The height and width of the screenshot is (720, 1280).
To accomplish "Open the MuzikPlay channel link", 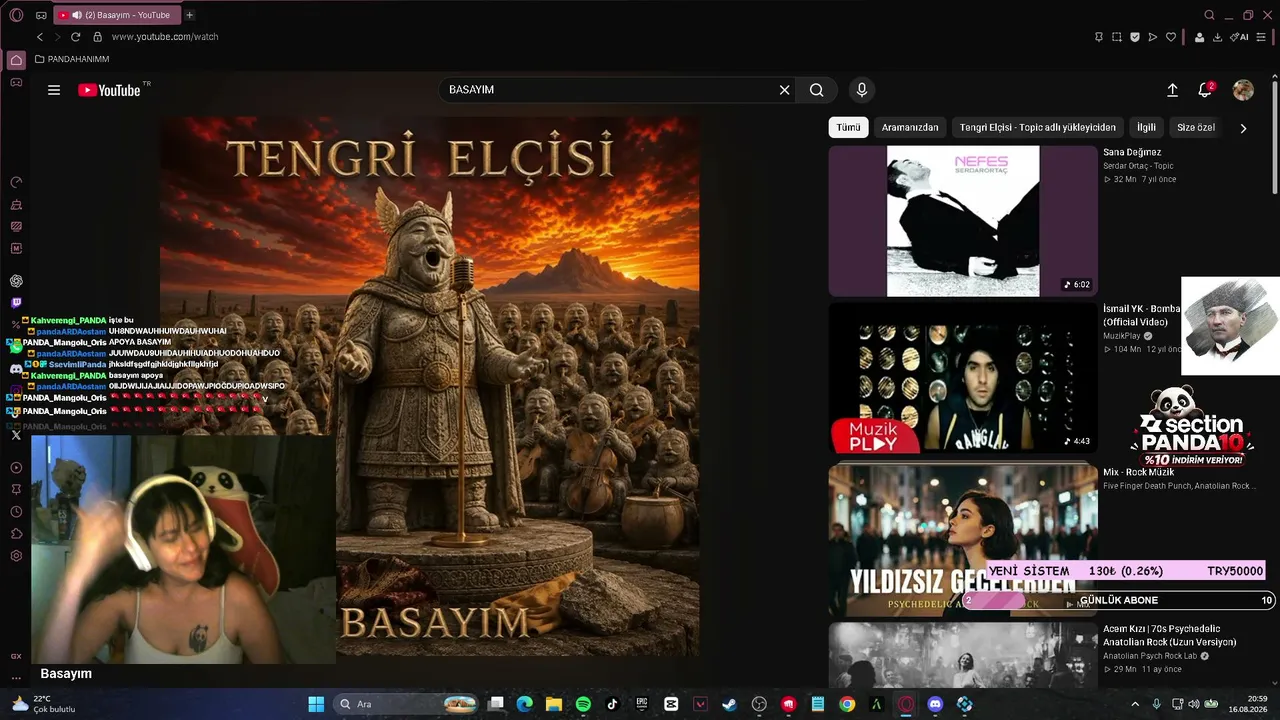I will click(1122, 336).
